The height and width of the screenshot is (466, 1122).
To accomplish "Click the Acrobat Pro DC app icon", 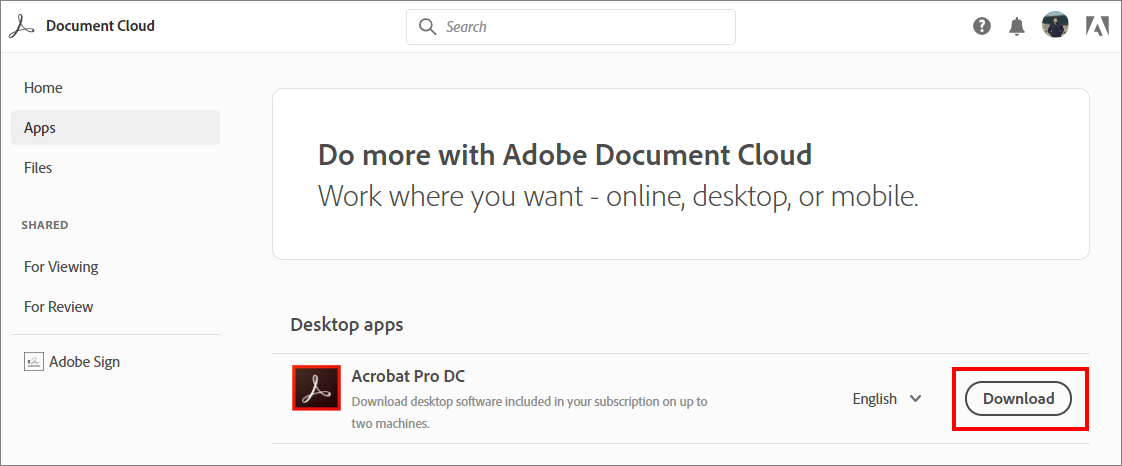I will (x=316, y=387).
